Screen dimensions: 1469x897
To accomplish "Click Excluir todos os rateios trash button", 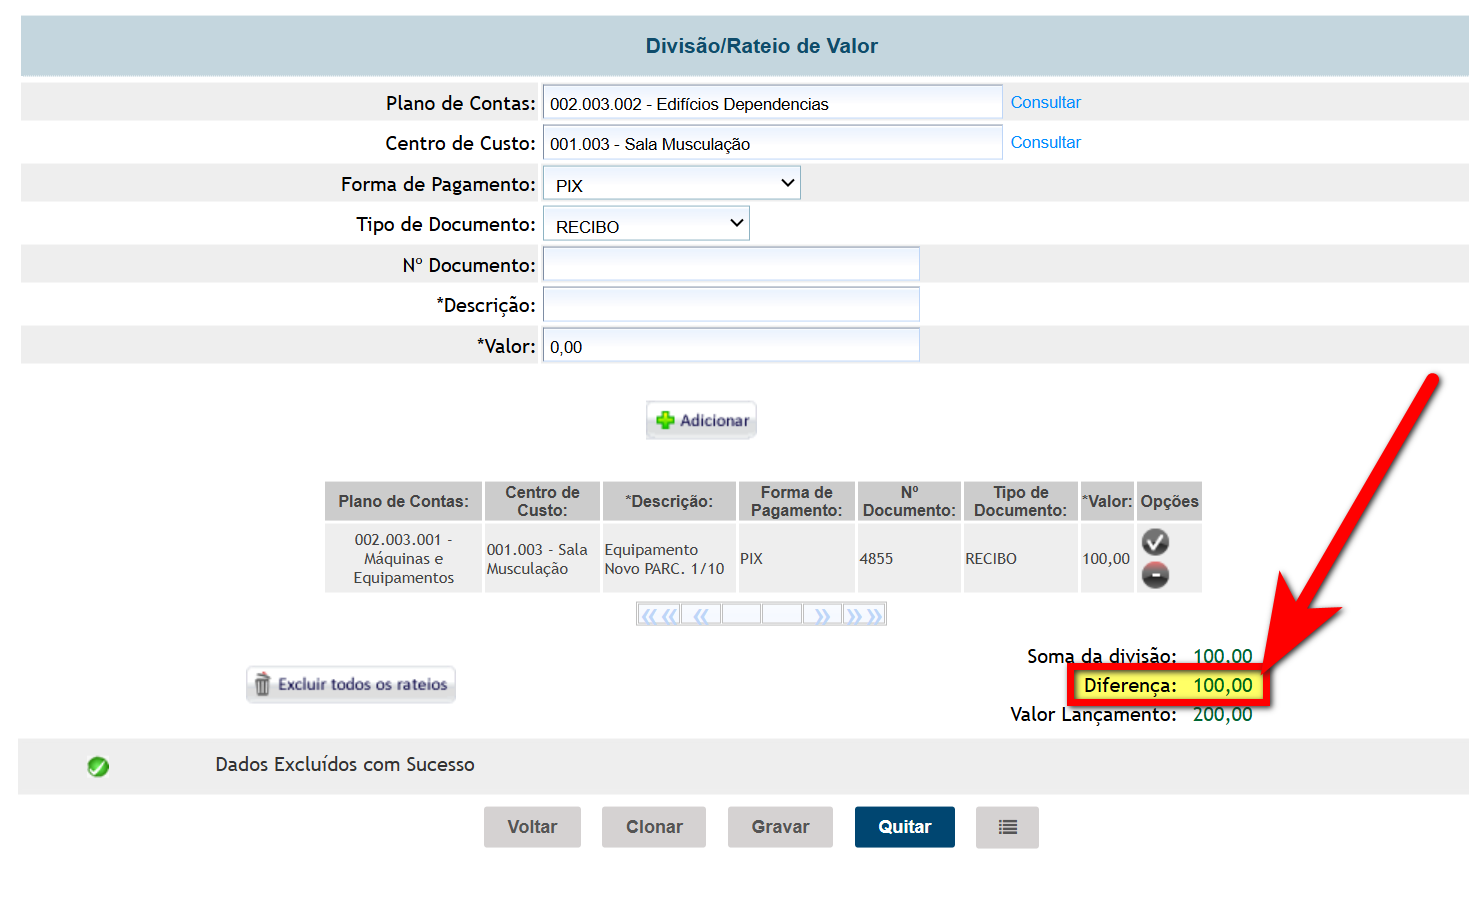I will tap(351, 685).
